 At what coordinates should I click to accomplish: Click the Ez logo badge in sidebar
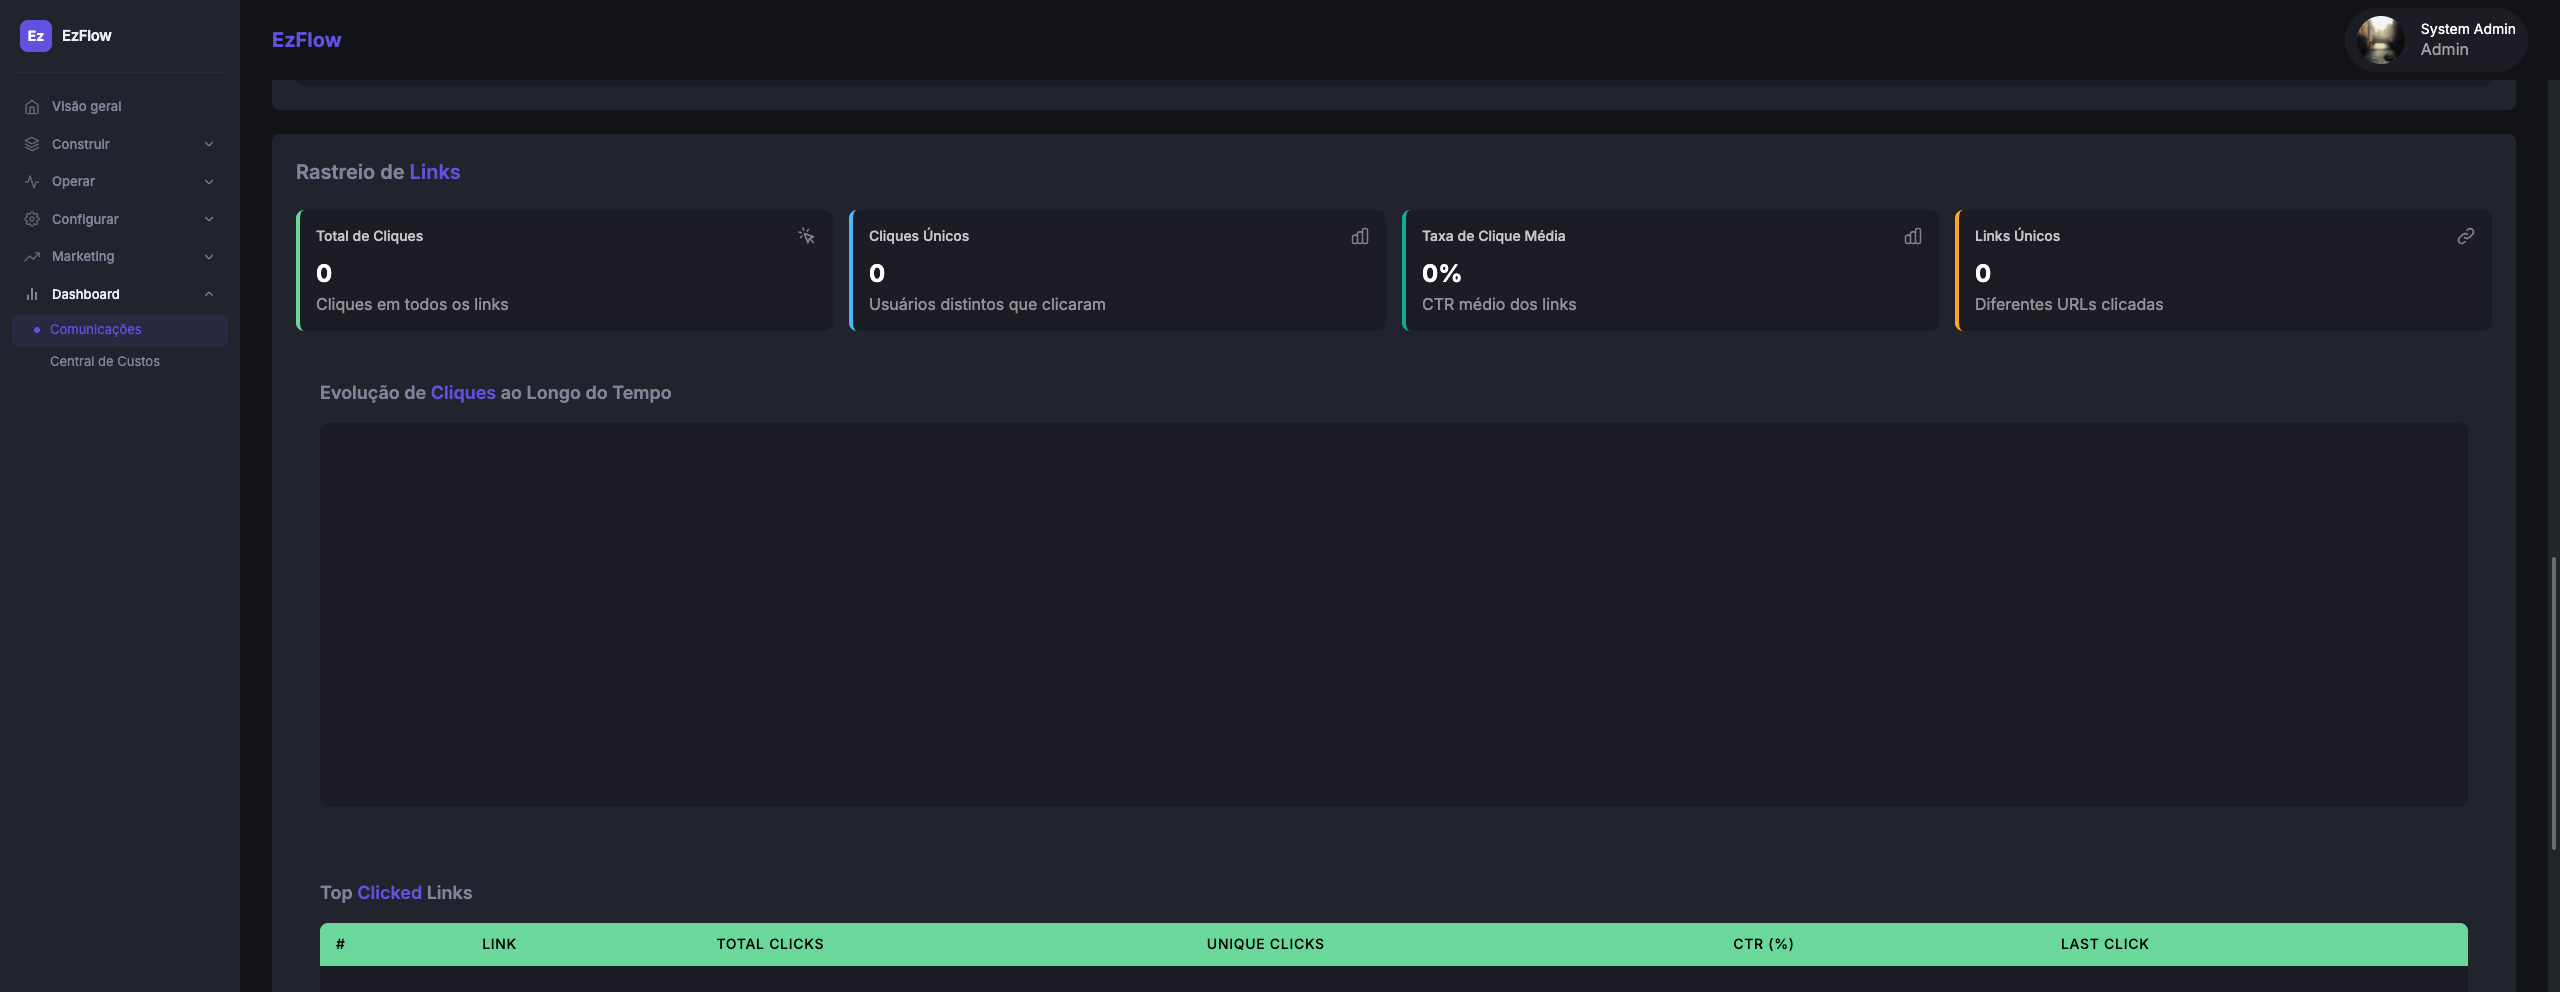click(x=36, y=36)
